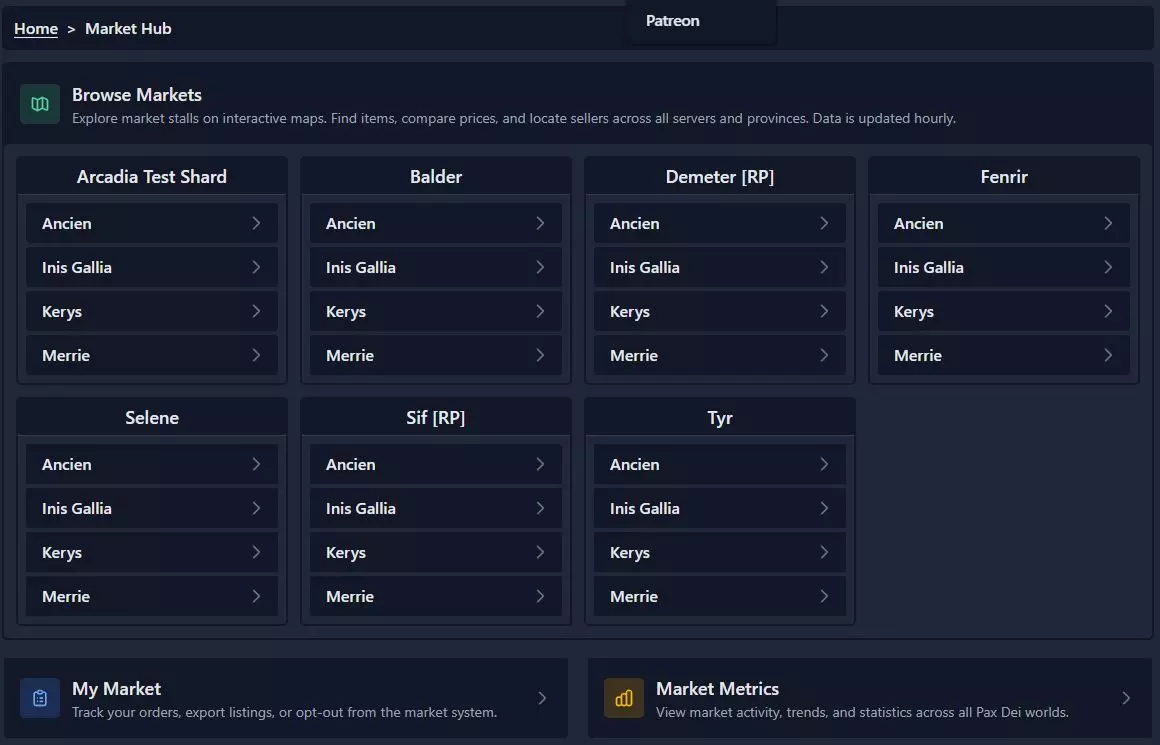Select Inis Gallia under Balder

coord(361,267)
